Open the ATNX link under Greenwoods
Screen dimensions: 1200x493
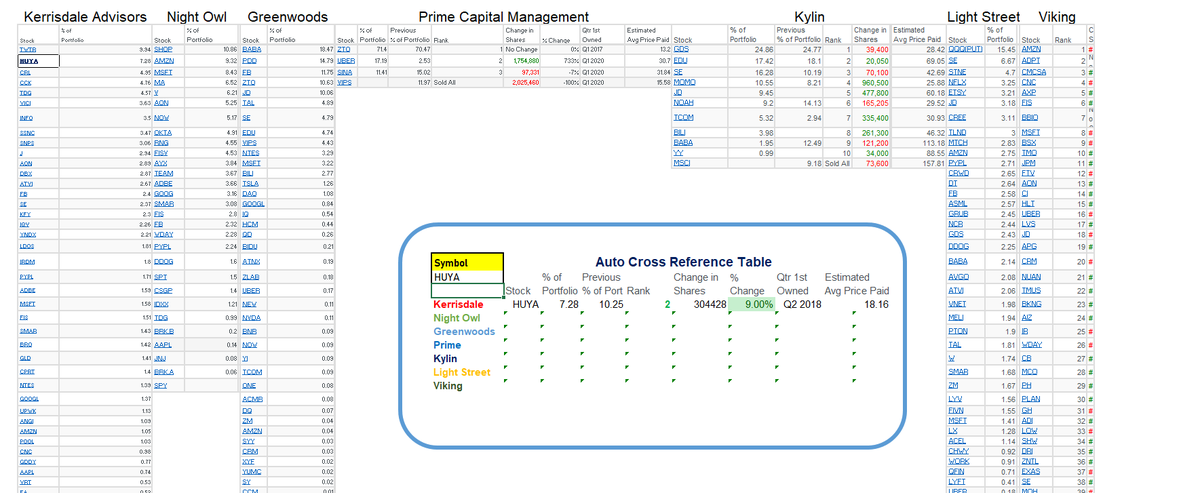[252, 260]
